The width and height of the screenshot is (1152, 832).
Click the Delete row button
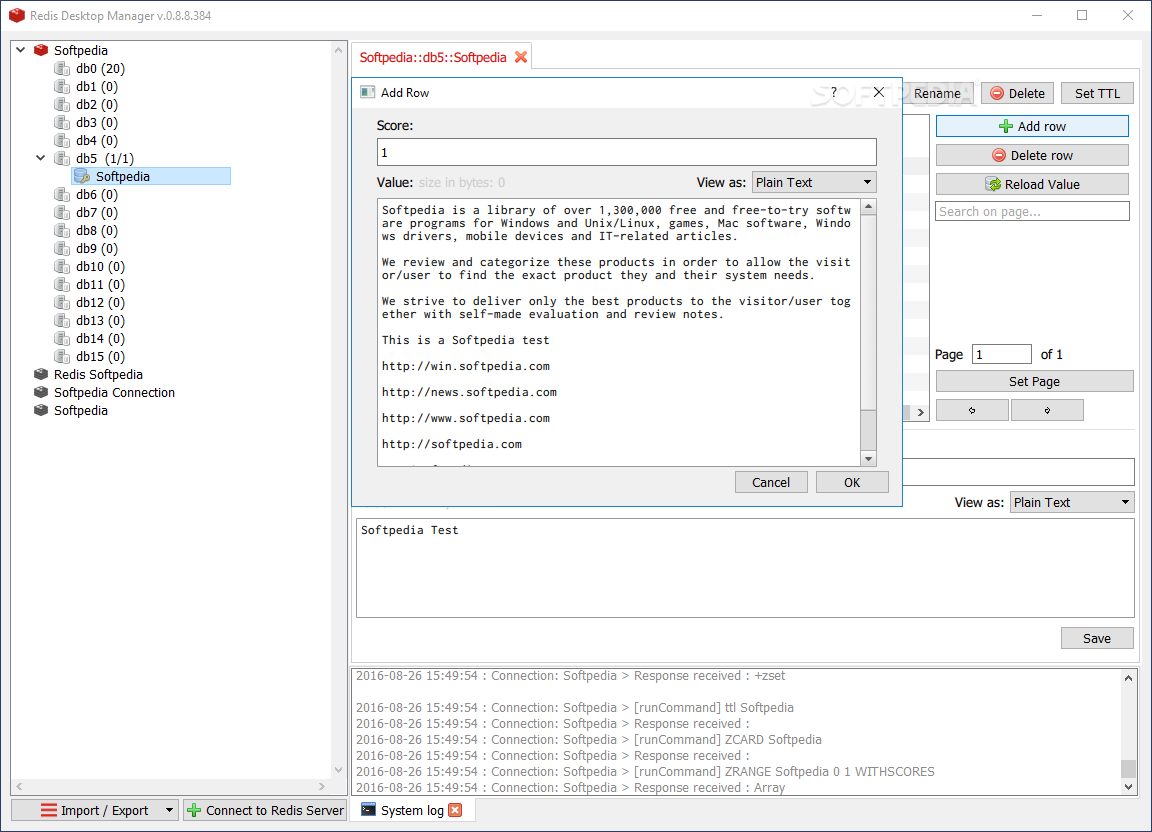1032,155
